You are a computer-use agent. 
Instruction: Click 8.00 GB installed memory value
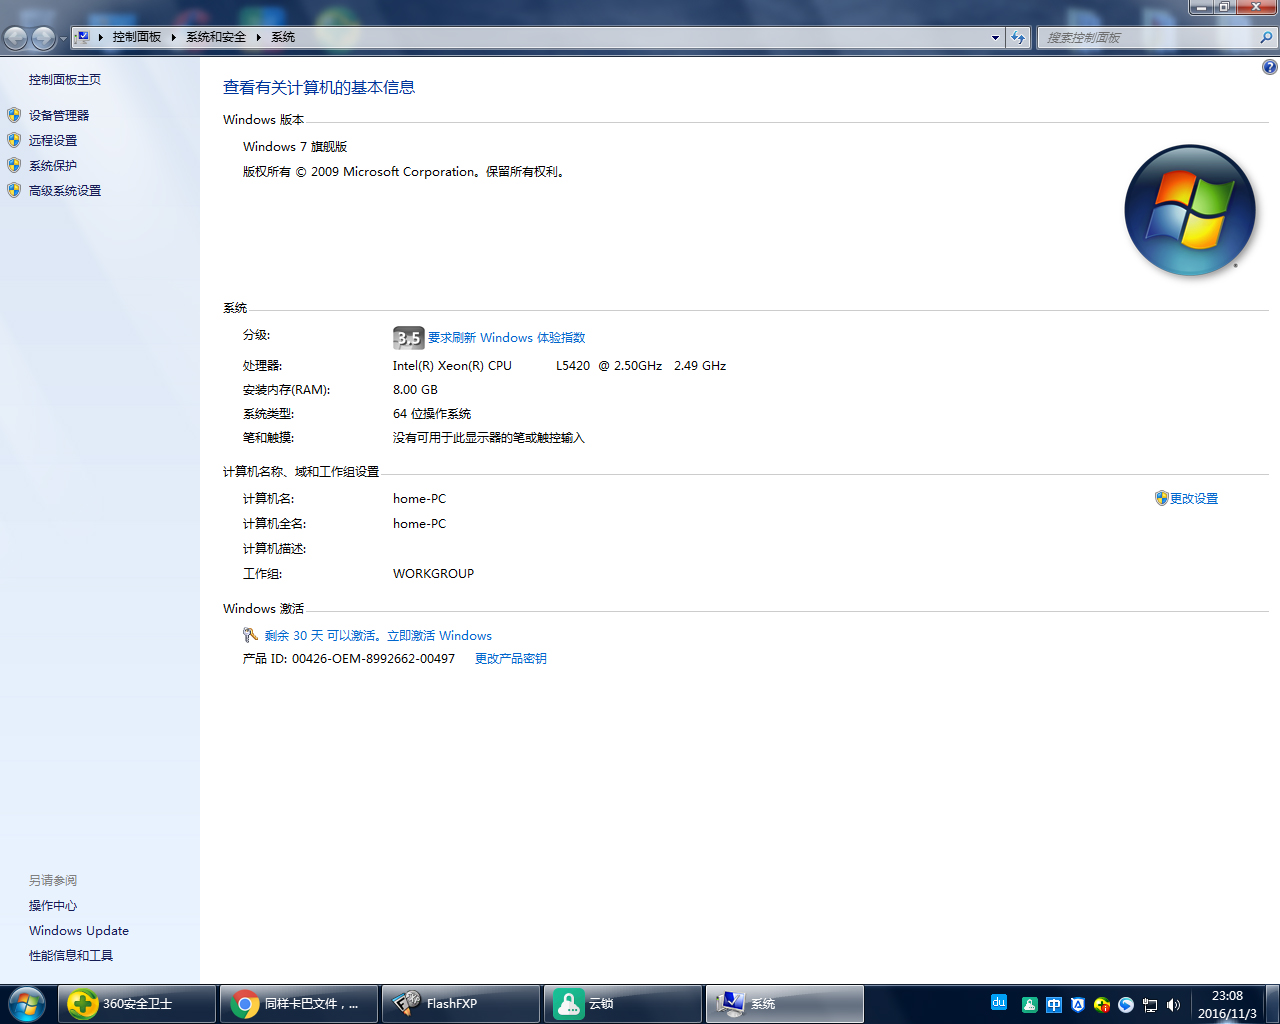point(415,390)
